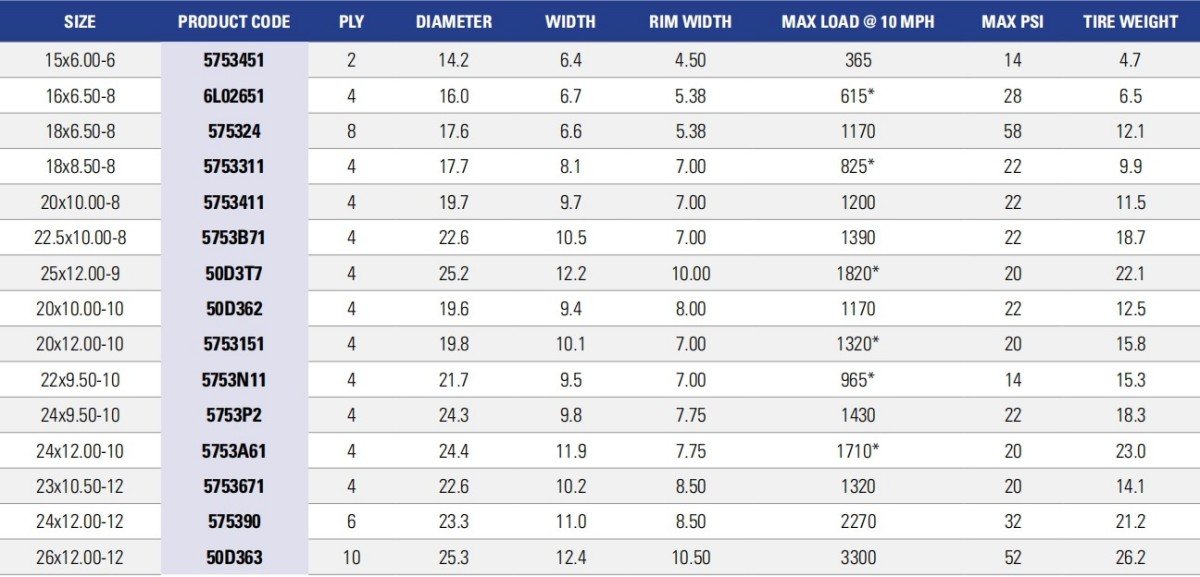
Task: Select product code 50D3T7
Action: click(234, 274)
